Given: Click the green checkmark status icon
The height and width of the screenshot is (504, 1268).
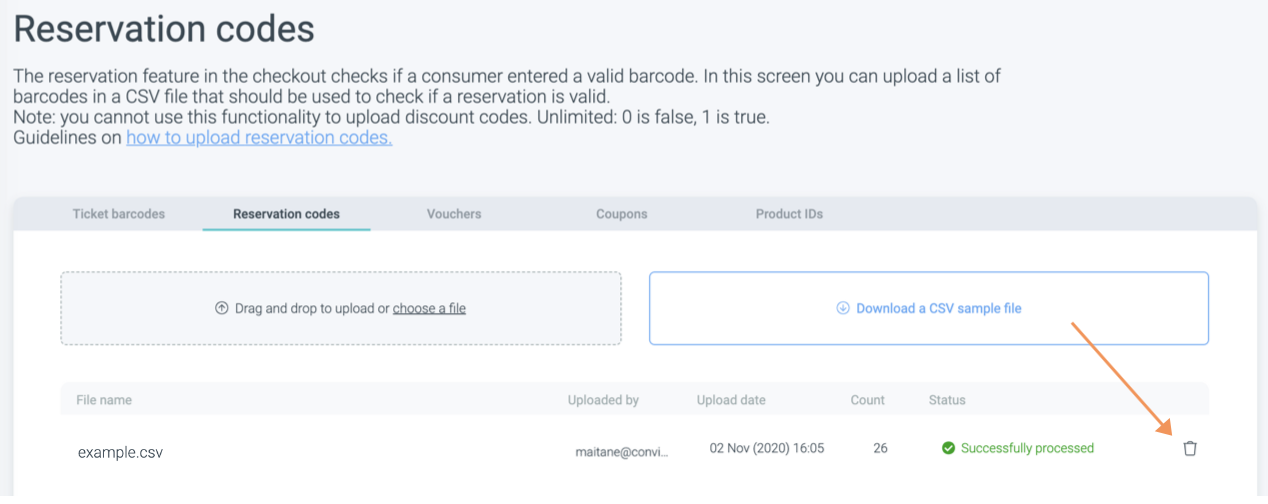Looking at the screenshot, I should point(948,448).
